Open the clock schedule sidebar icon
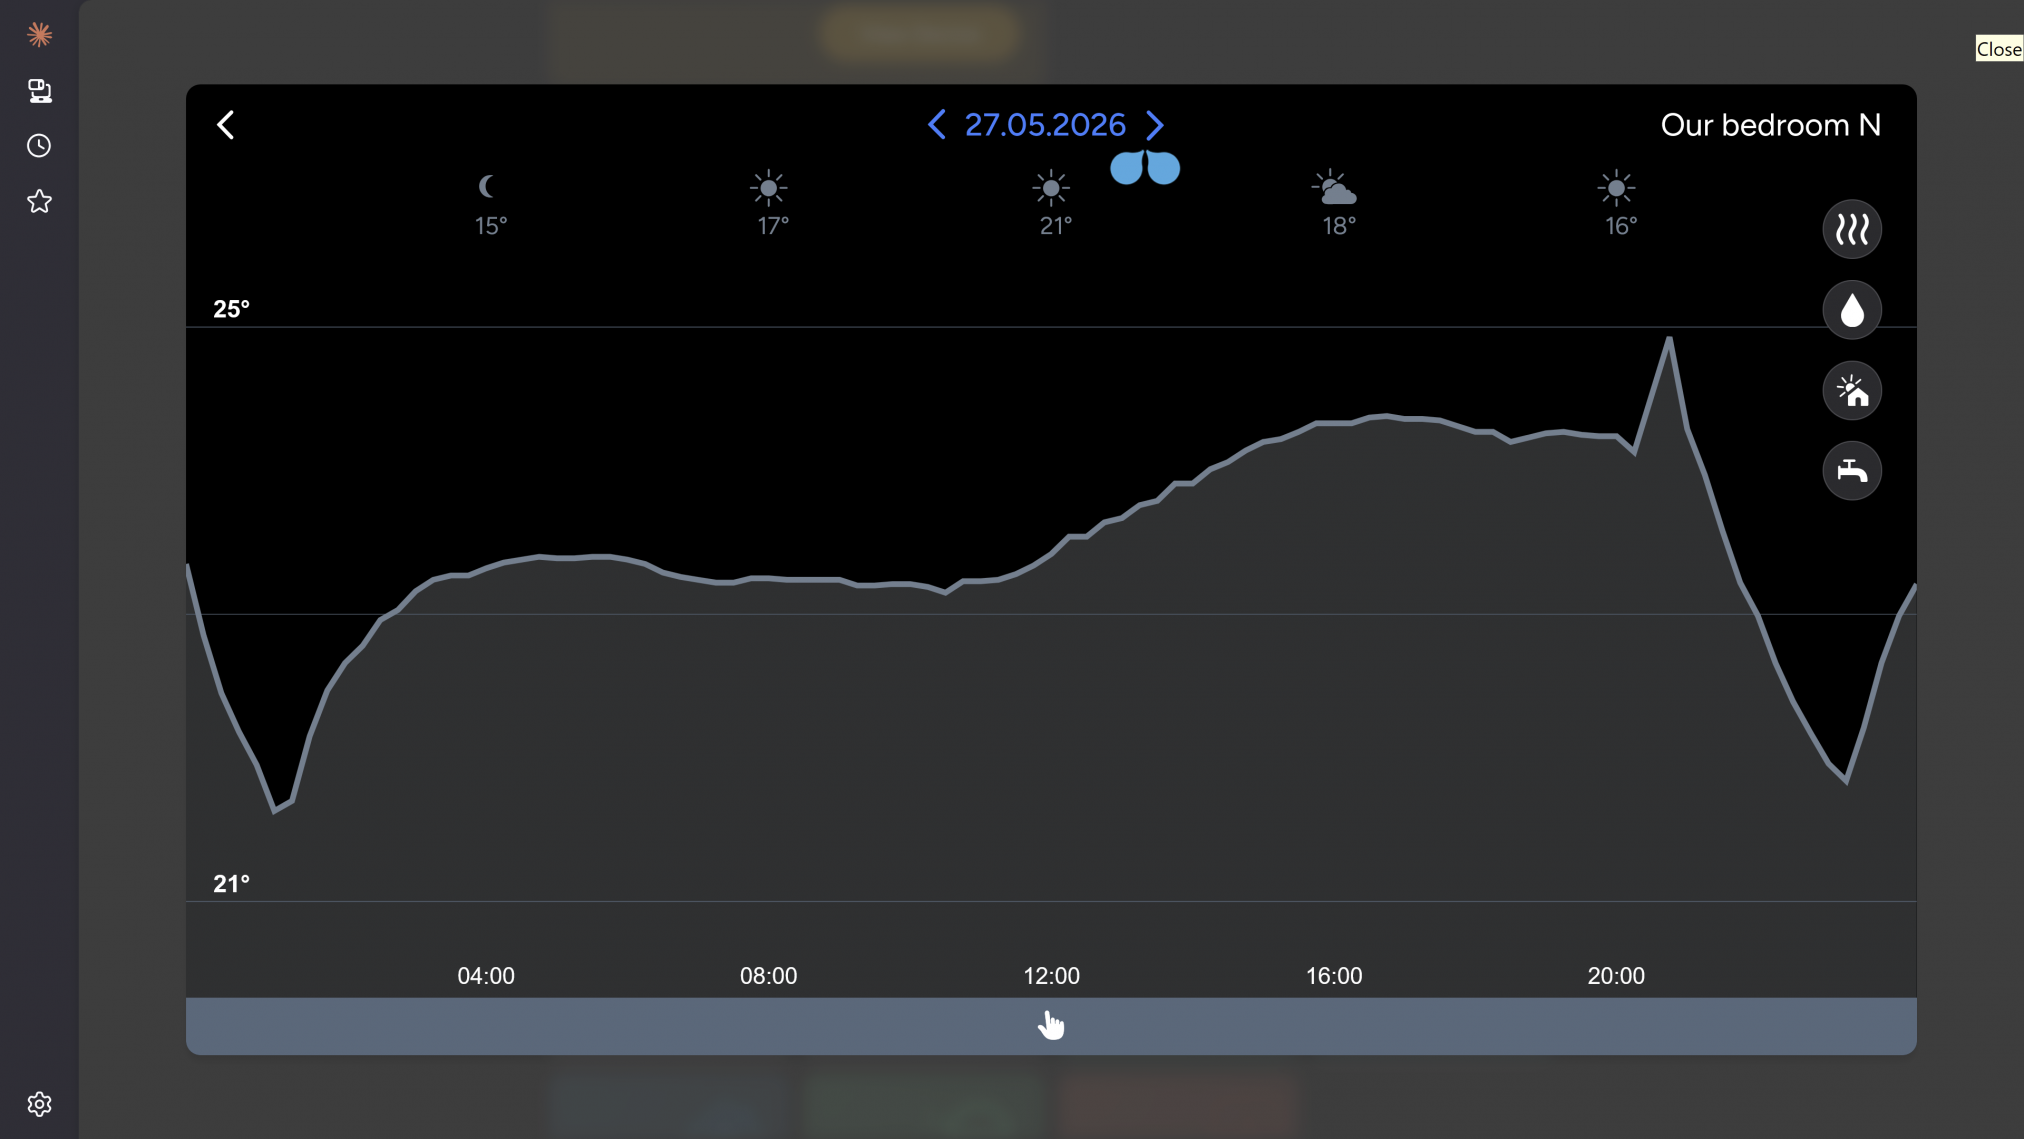This screenshot has width=2024, height=1139. pos(39,146)
